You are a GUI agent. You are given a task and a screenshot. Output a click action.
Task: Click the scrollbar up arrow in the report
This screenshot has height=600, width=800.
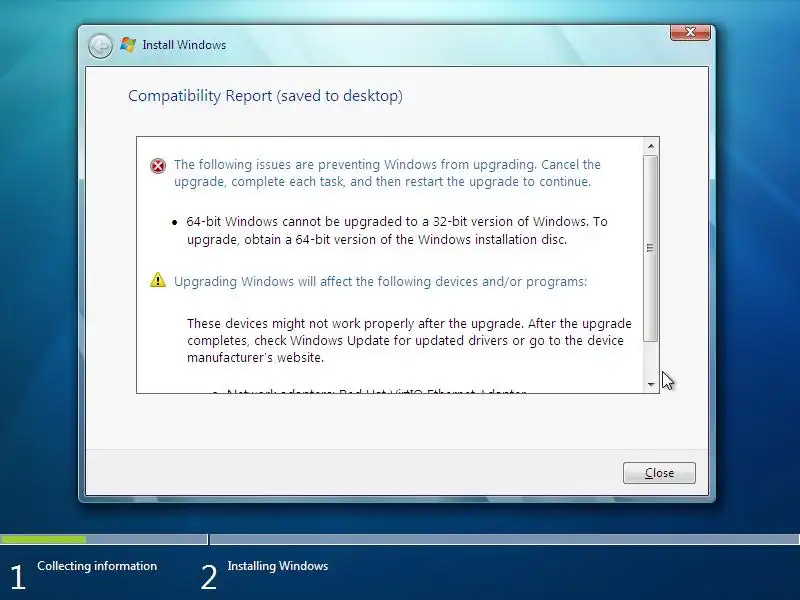click(651, 146)
